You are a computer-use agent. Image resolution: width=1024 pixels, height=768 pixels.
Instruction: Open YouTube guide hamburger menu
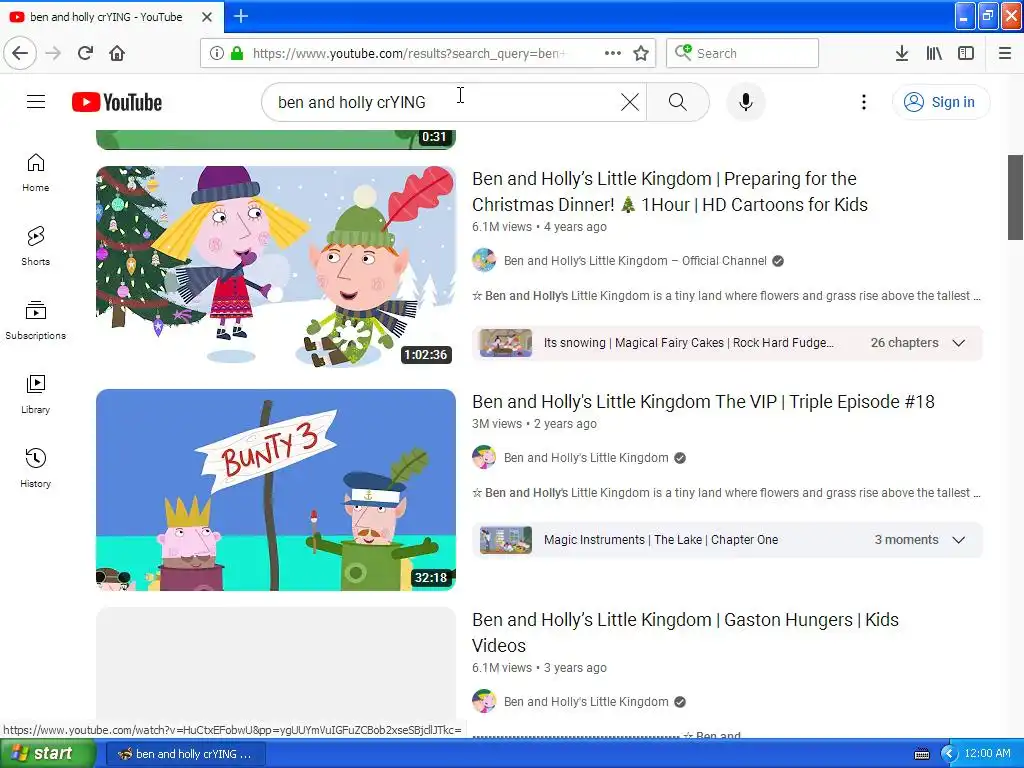point(36,102)
